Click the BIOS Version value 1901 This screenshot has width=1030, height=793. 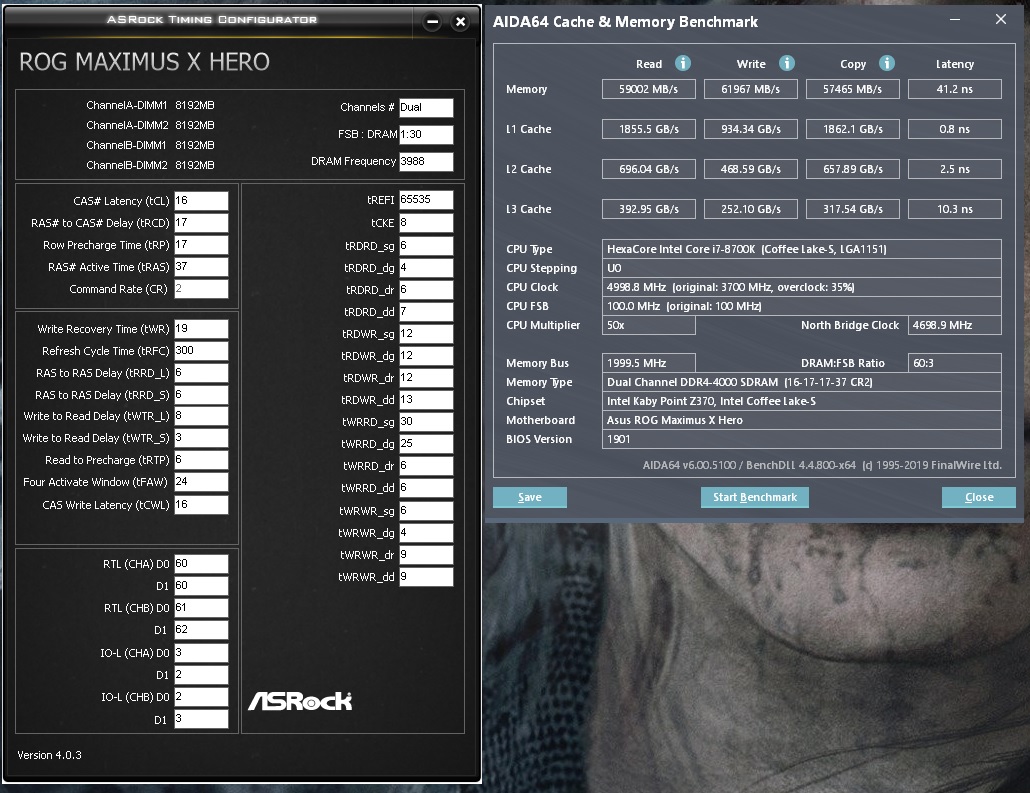coord(801,439)
